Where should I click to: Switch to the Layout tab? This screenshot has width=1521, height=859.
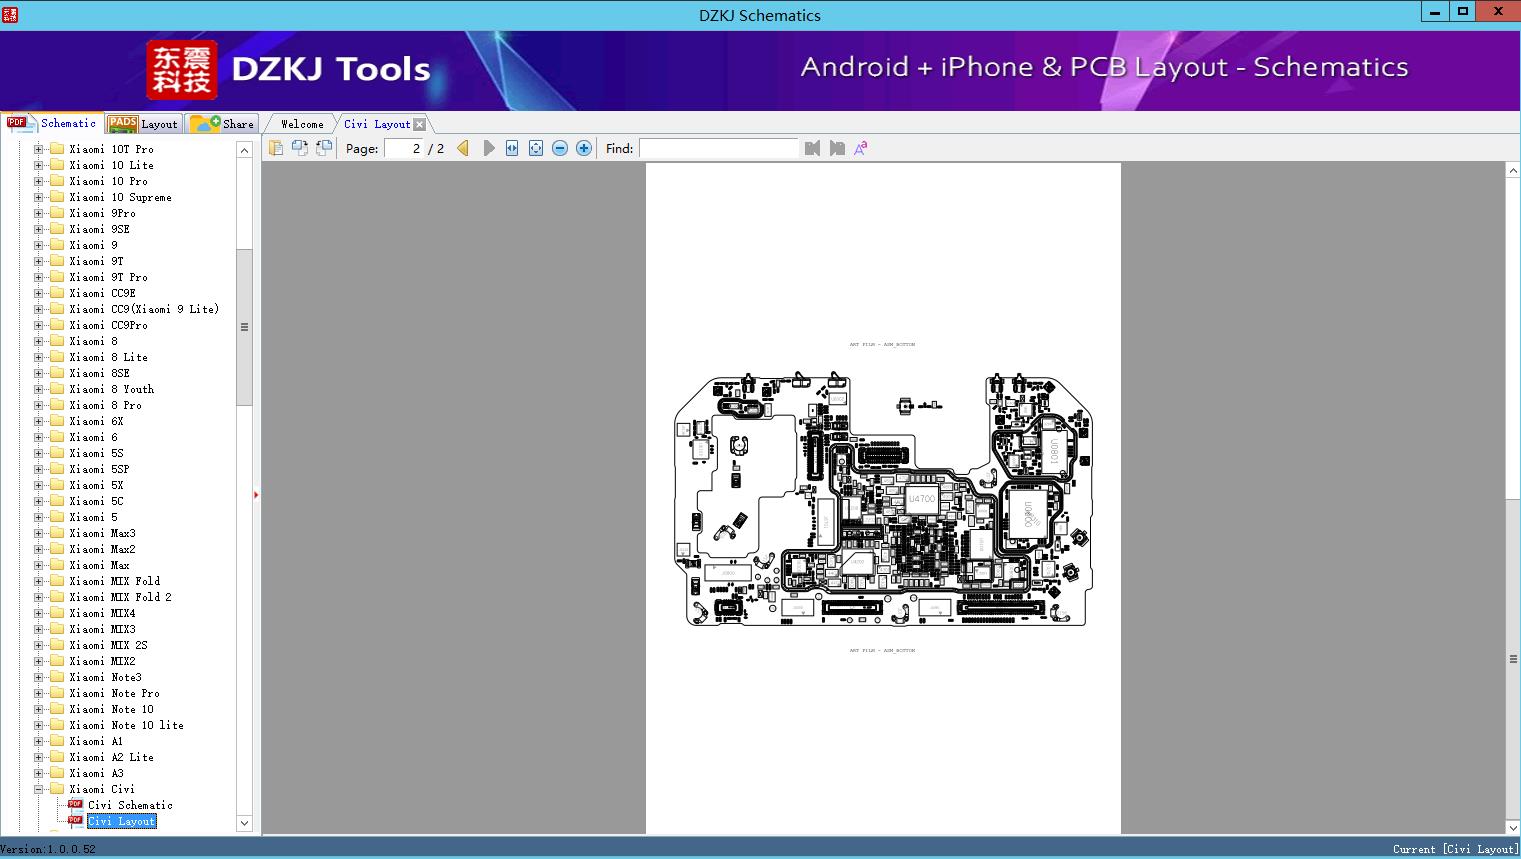[144, 124]
